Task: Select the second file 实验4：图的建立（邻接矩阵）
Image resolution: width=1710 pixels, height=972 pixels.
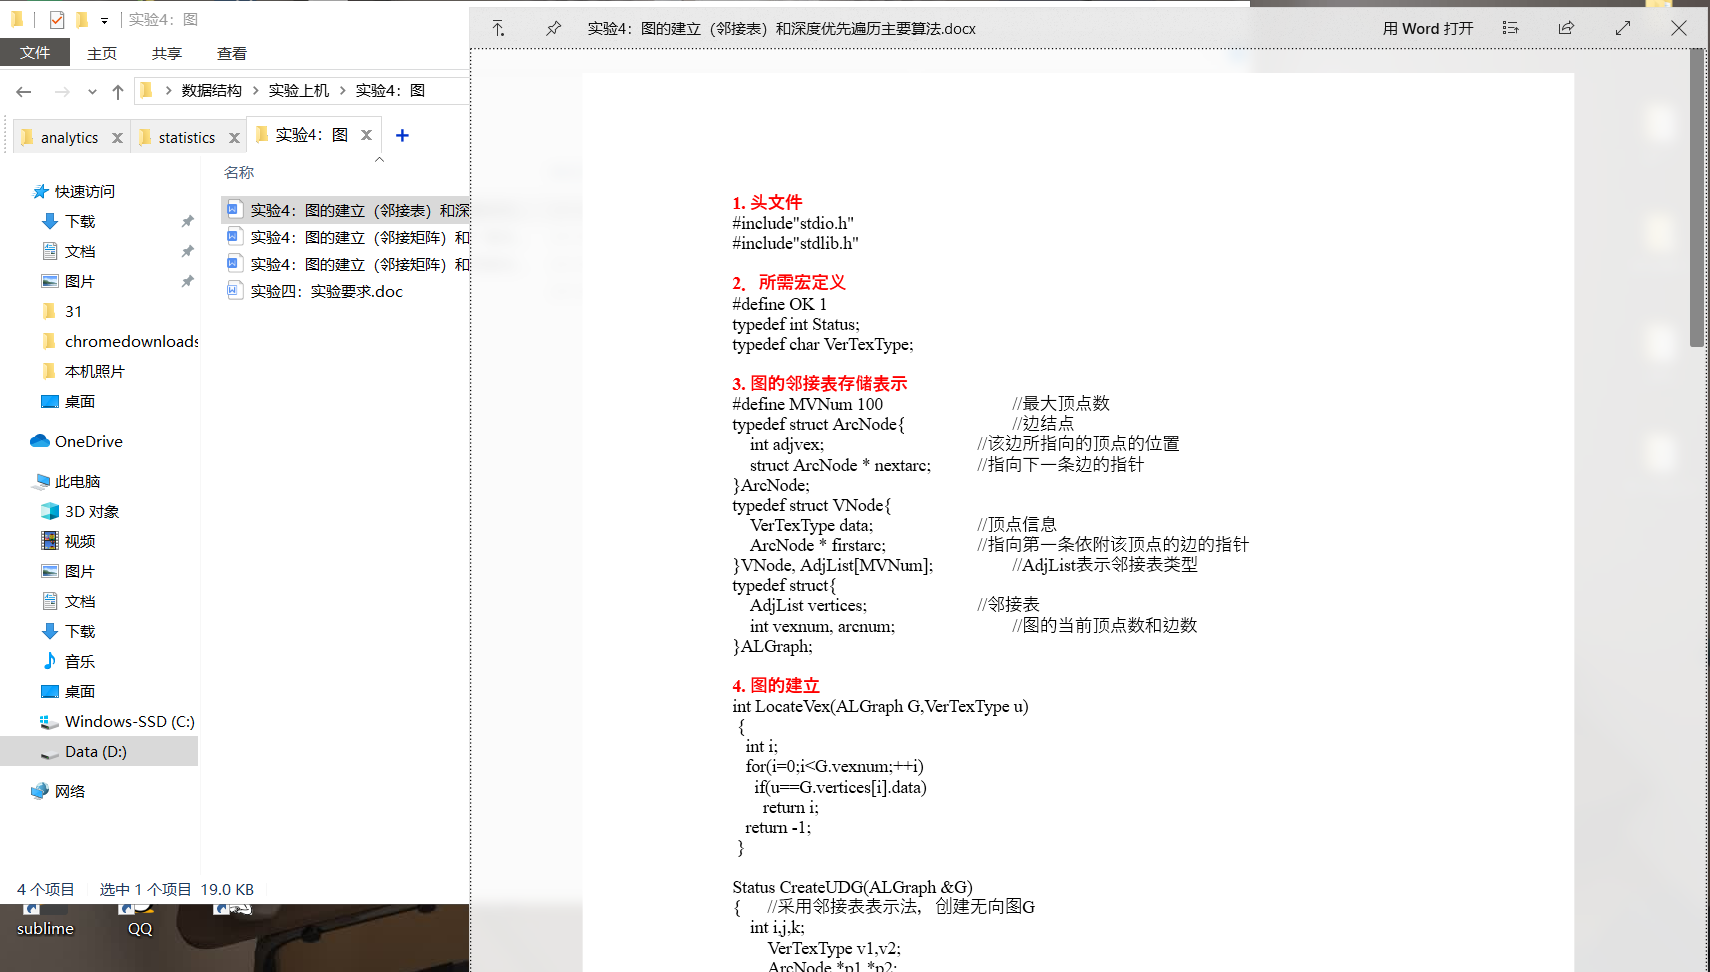Action: coord(347,237)
